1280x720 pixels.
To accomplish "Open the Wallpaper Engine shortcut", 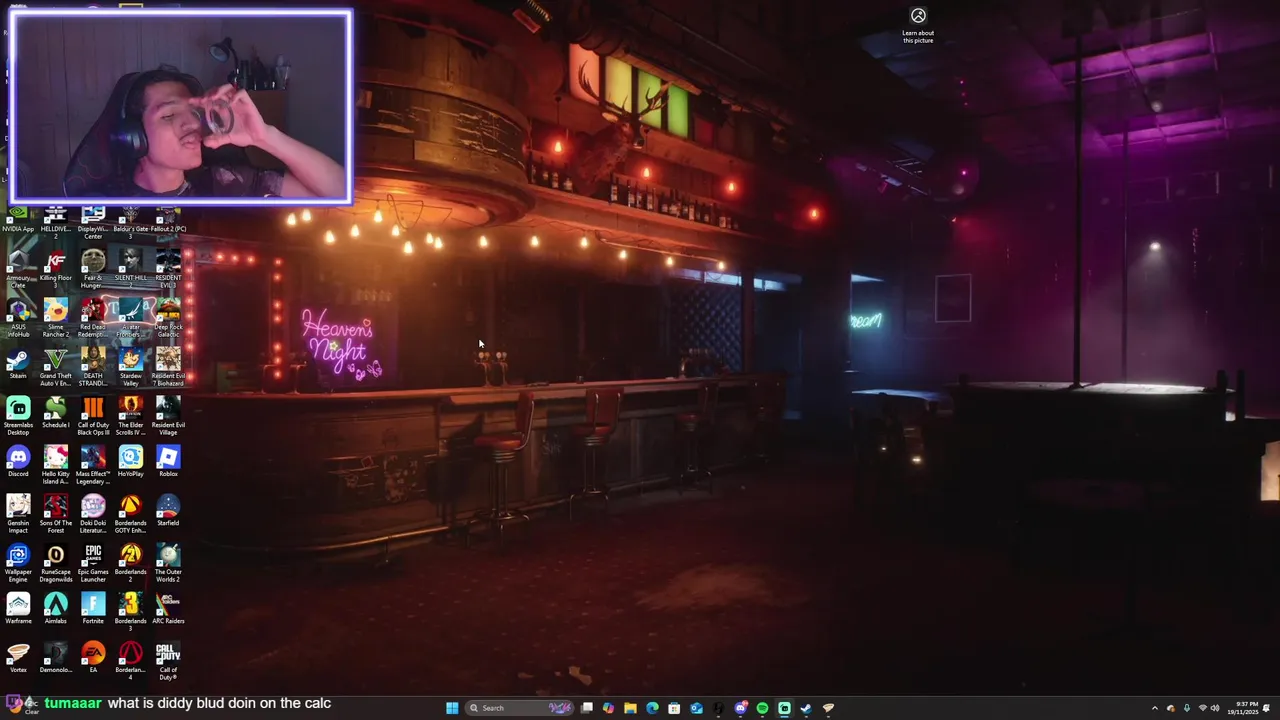I will click(18, 563).
